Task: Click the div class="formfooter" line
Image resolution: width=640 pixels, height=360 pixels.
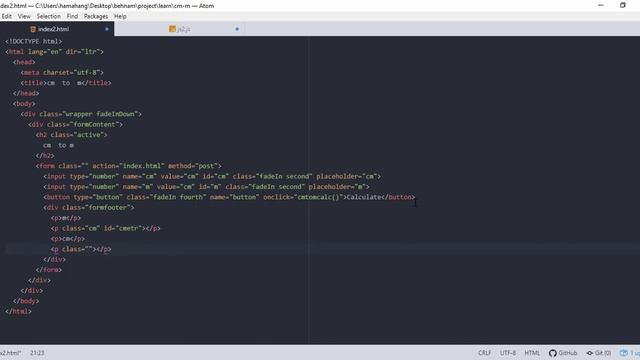Action: point(89,207)
